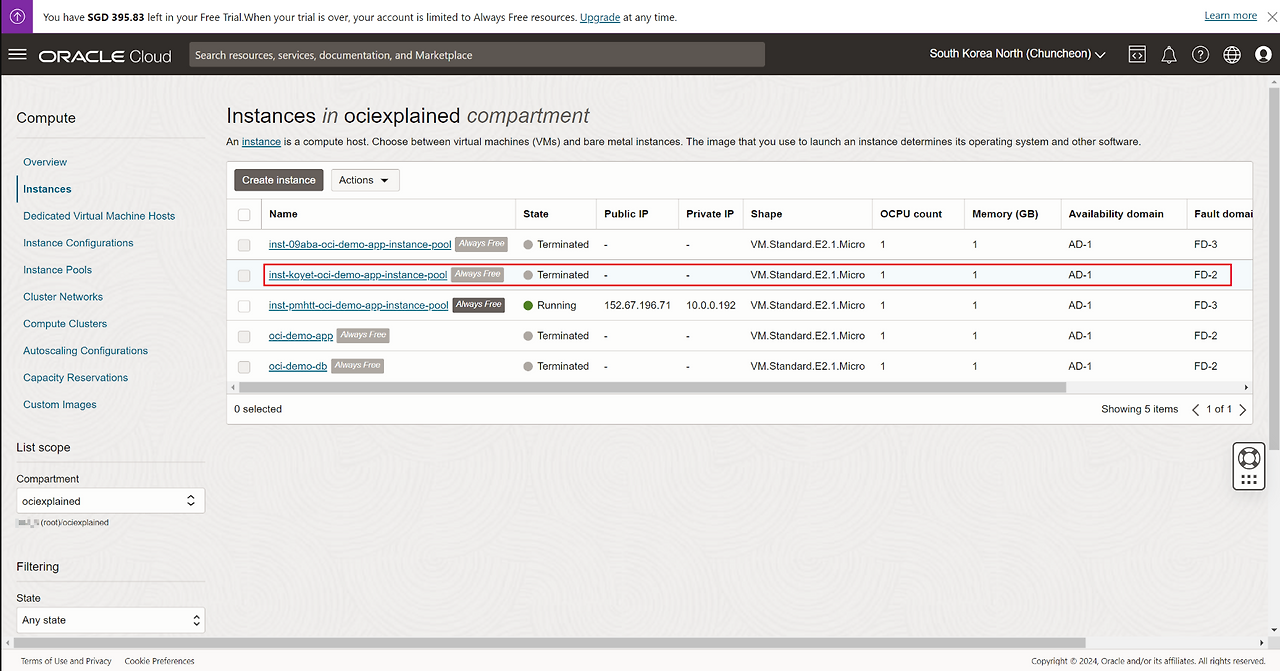Check the inst-koyet-oci-demo-app-instance-pool row checkbox
The width and height of the screenshot is (1280, 671).
click(244, 275)
